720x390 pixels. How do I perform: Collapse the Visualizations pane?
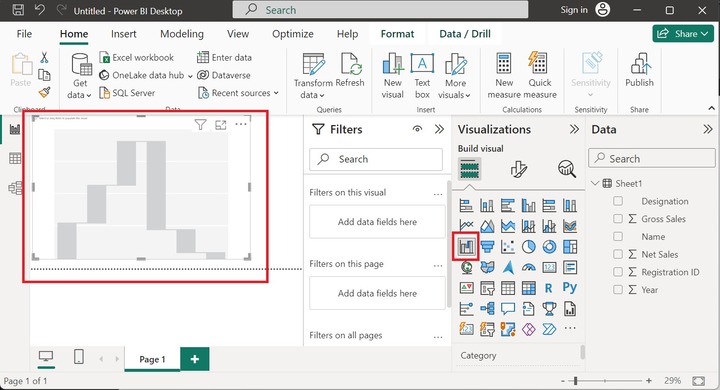pos(574,129)
